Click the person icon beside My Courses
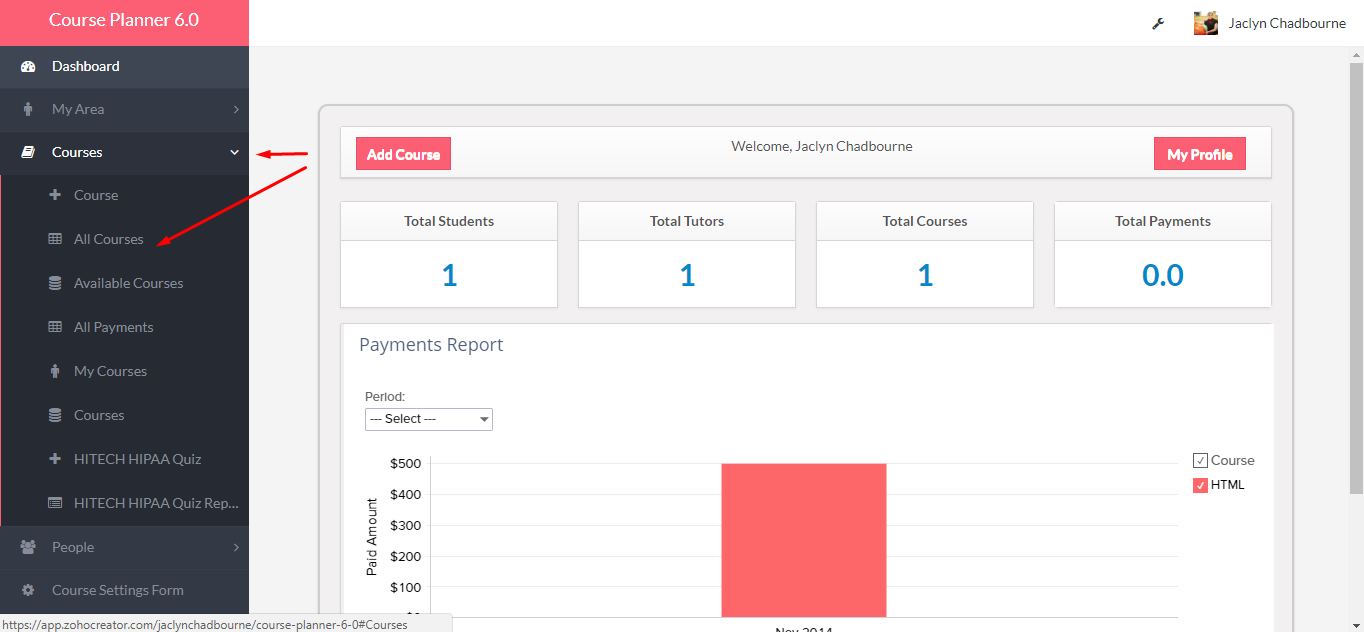This screenshot has height=632, width=1364. [55, 371]
